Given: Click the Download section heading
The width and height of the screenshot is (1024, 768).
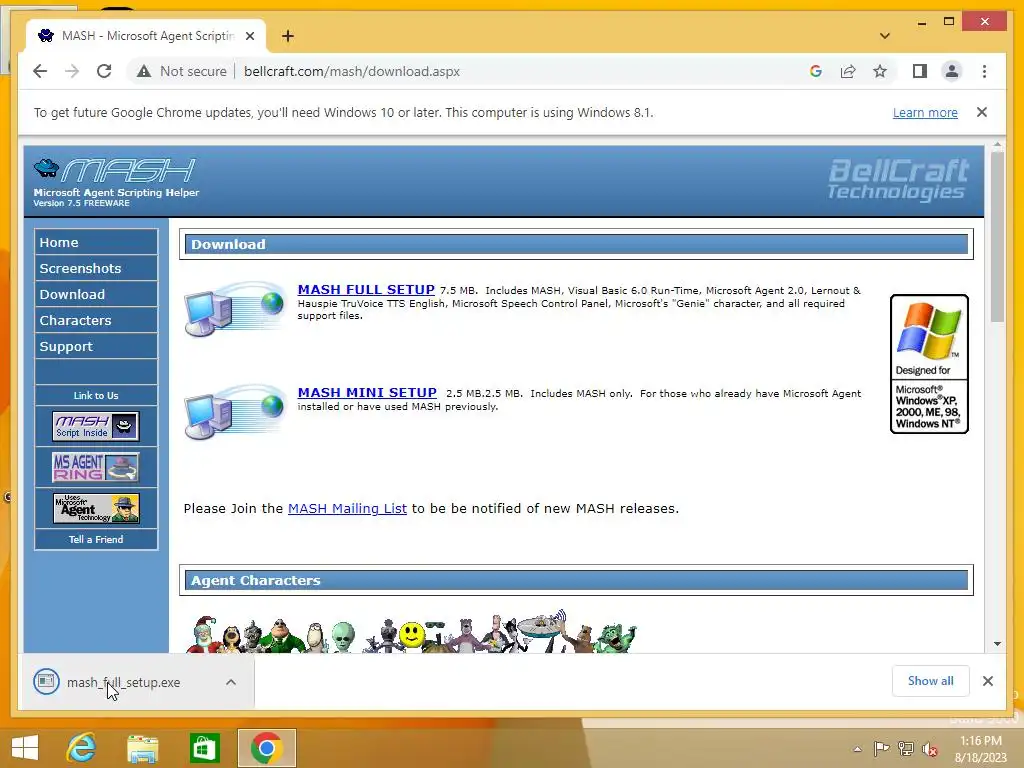Looking at the screenshot, I should click(x=576, y=244).
